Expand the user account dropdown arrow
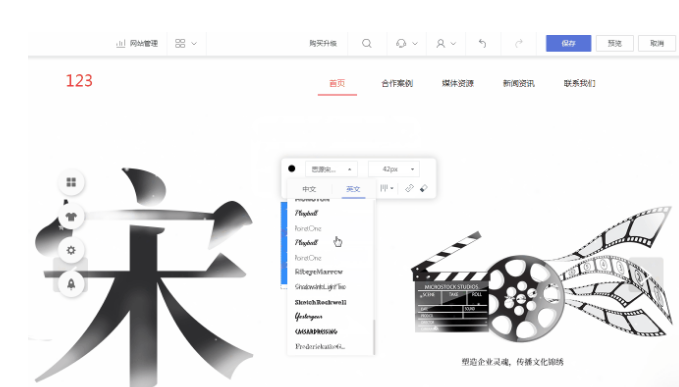Image resolution: width=679 pixels, height=387 pixels. [453, 43]
